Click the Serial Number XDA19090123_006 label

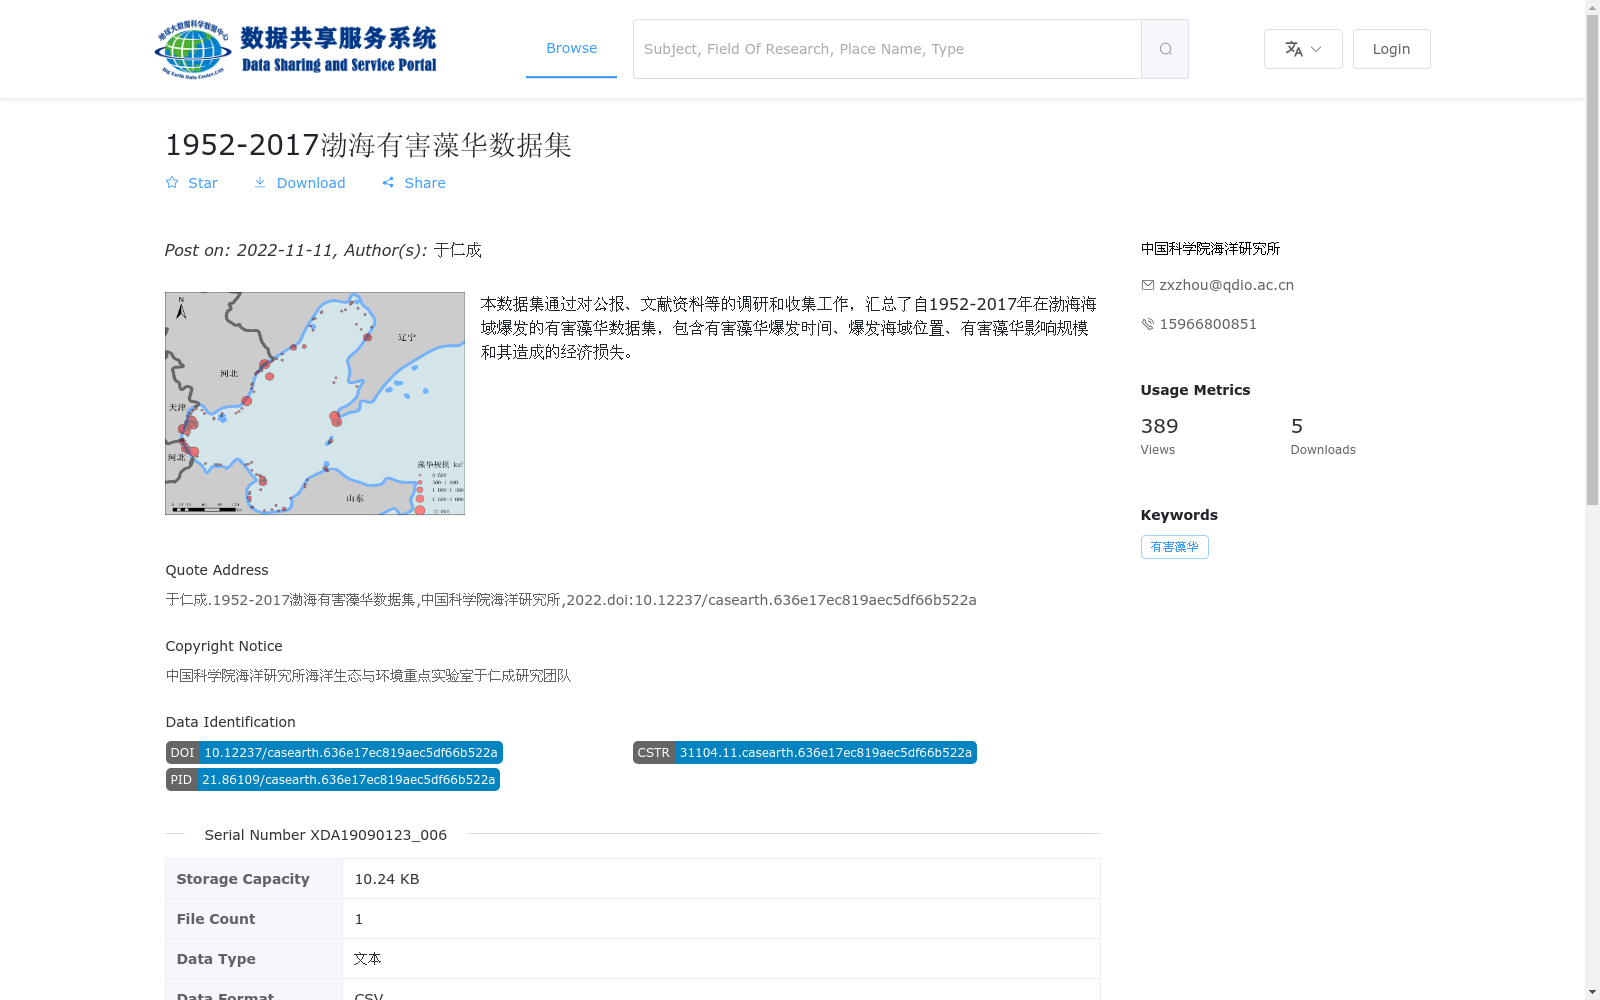tap(326, 835)
